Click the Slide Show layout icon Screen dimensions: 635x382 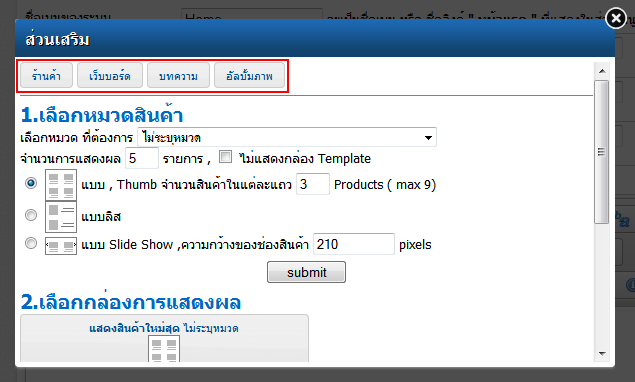(61, 245)
